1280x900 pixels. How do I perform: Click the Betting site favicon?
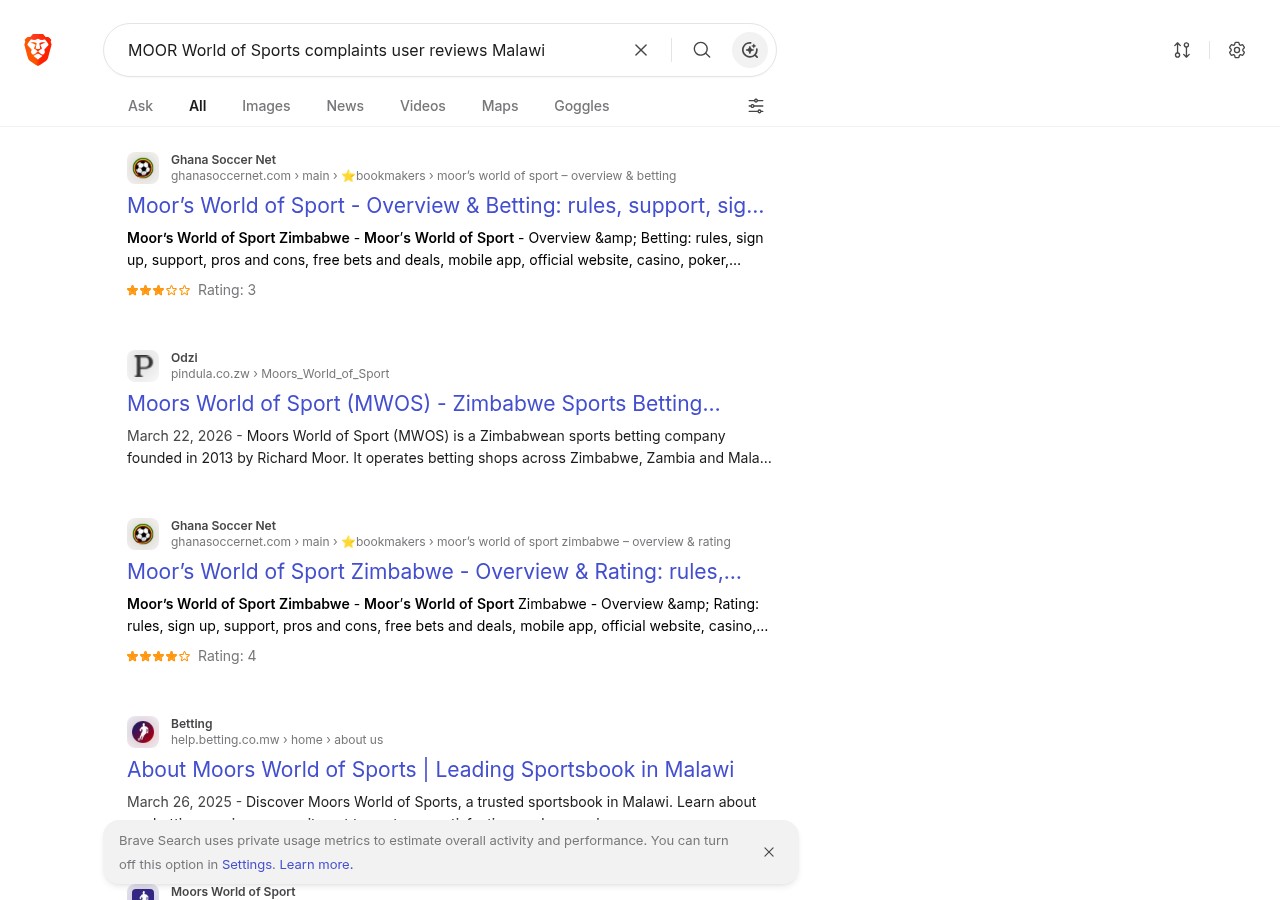pos(143,732)
